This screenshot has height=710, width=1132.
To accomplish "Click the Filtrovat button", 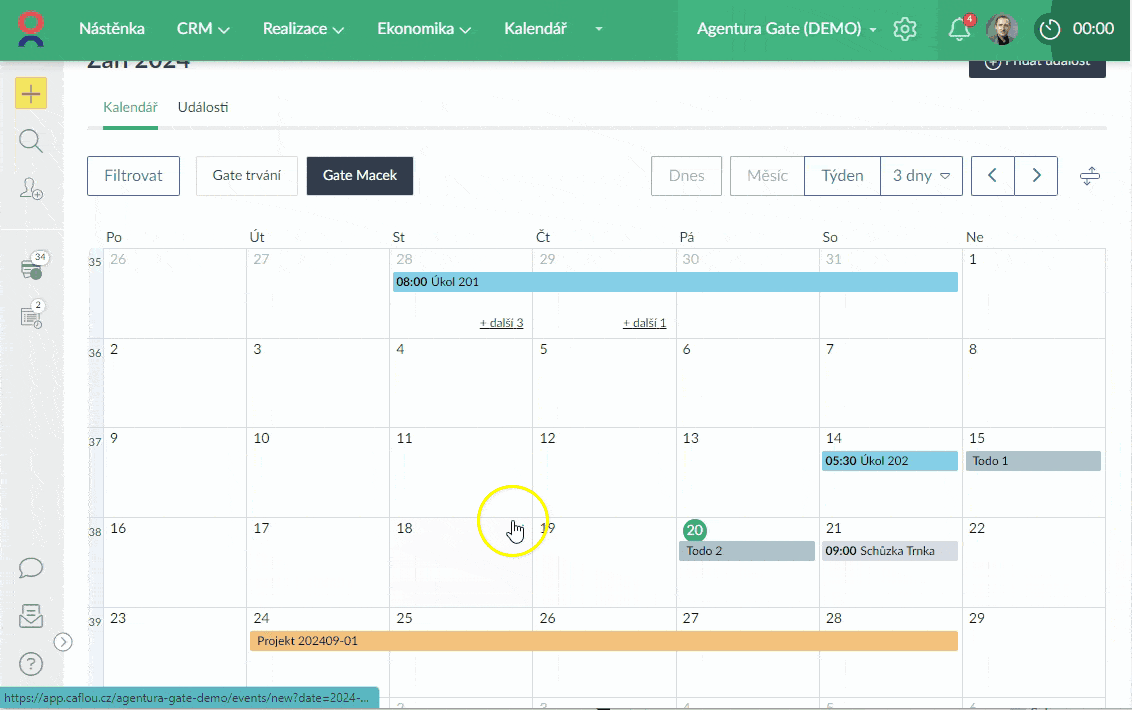I will tap(133, 175).
